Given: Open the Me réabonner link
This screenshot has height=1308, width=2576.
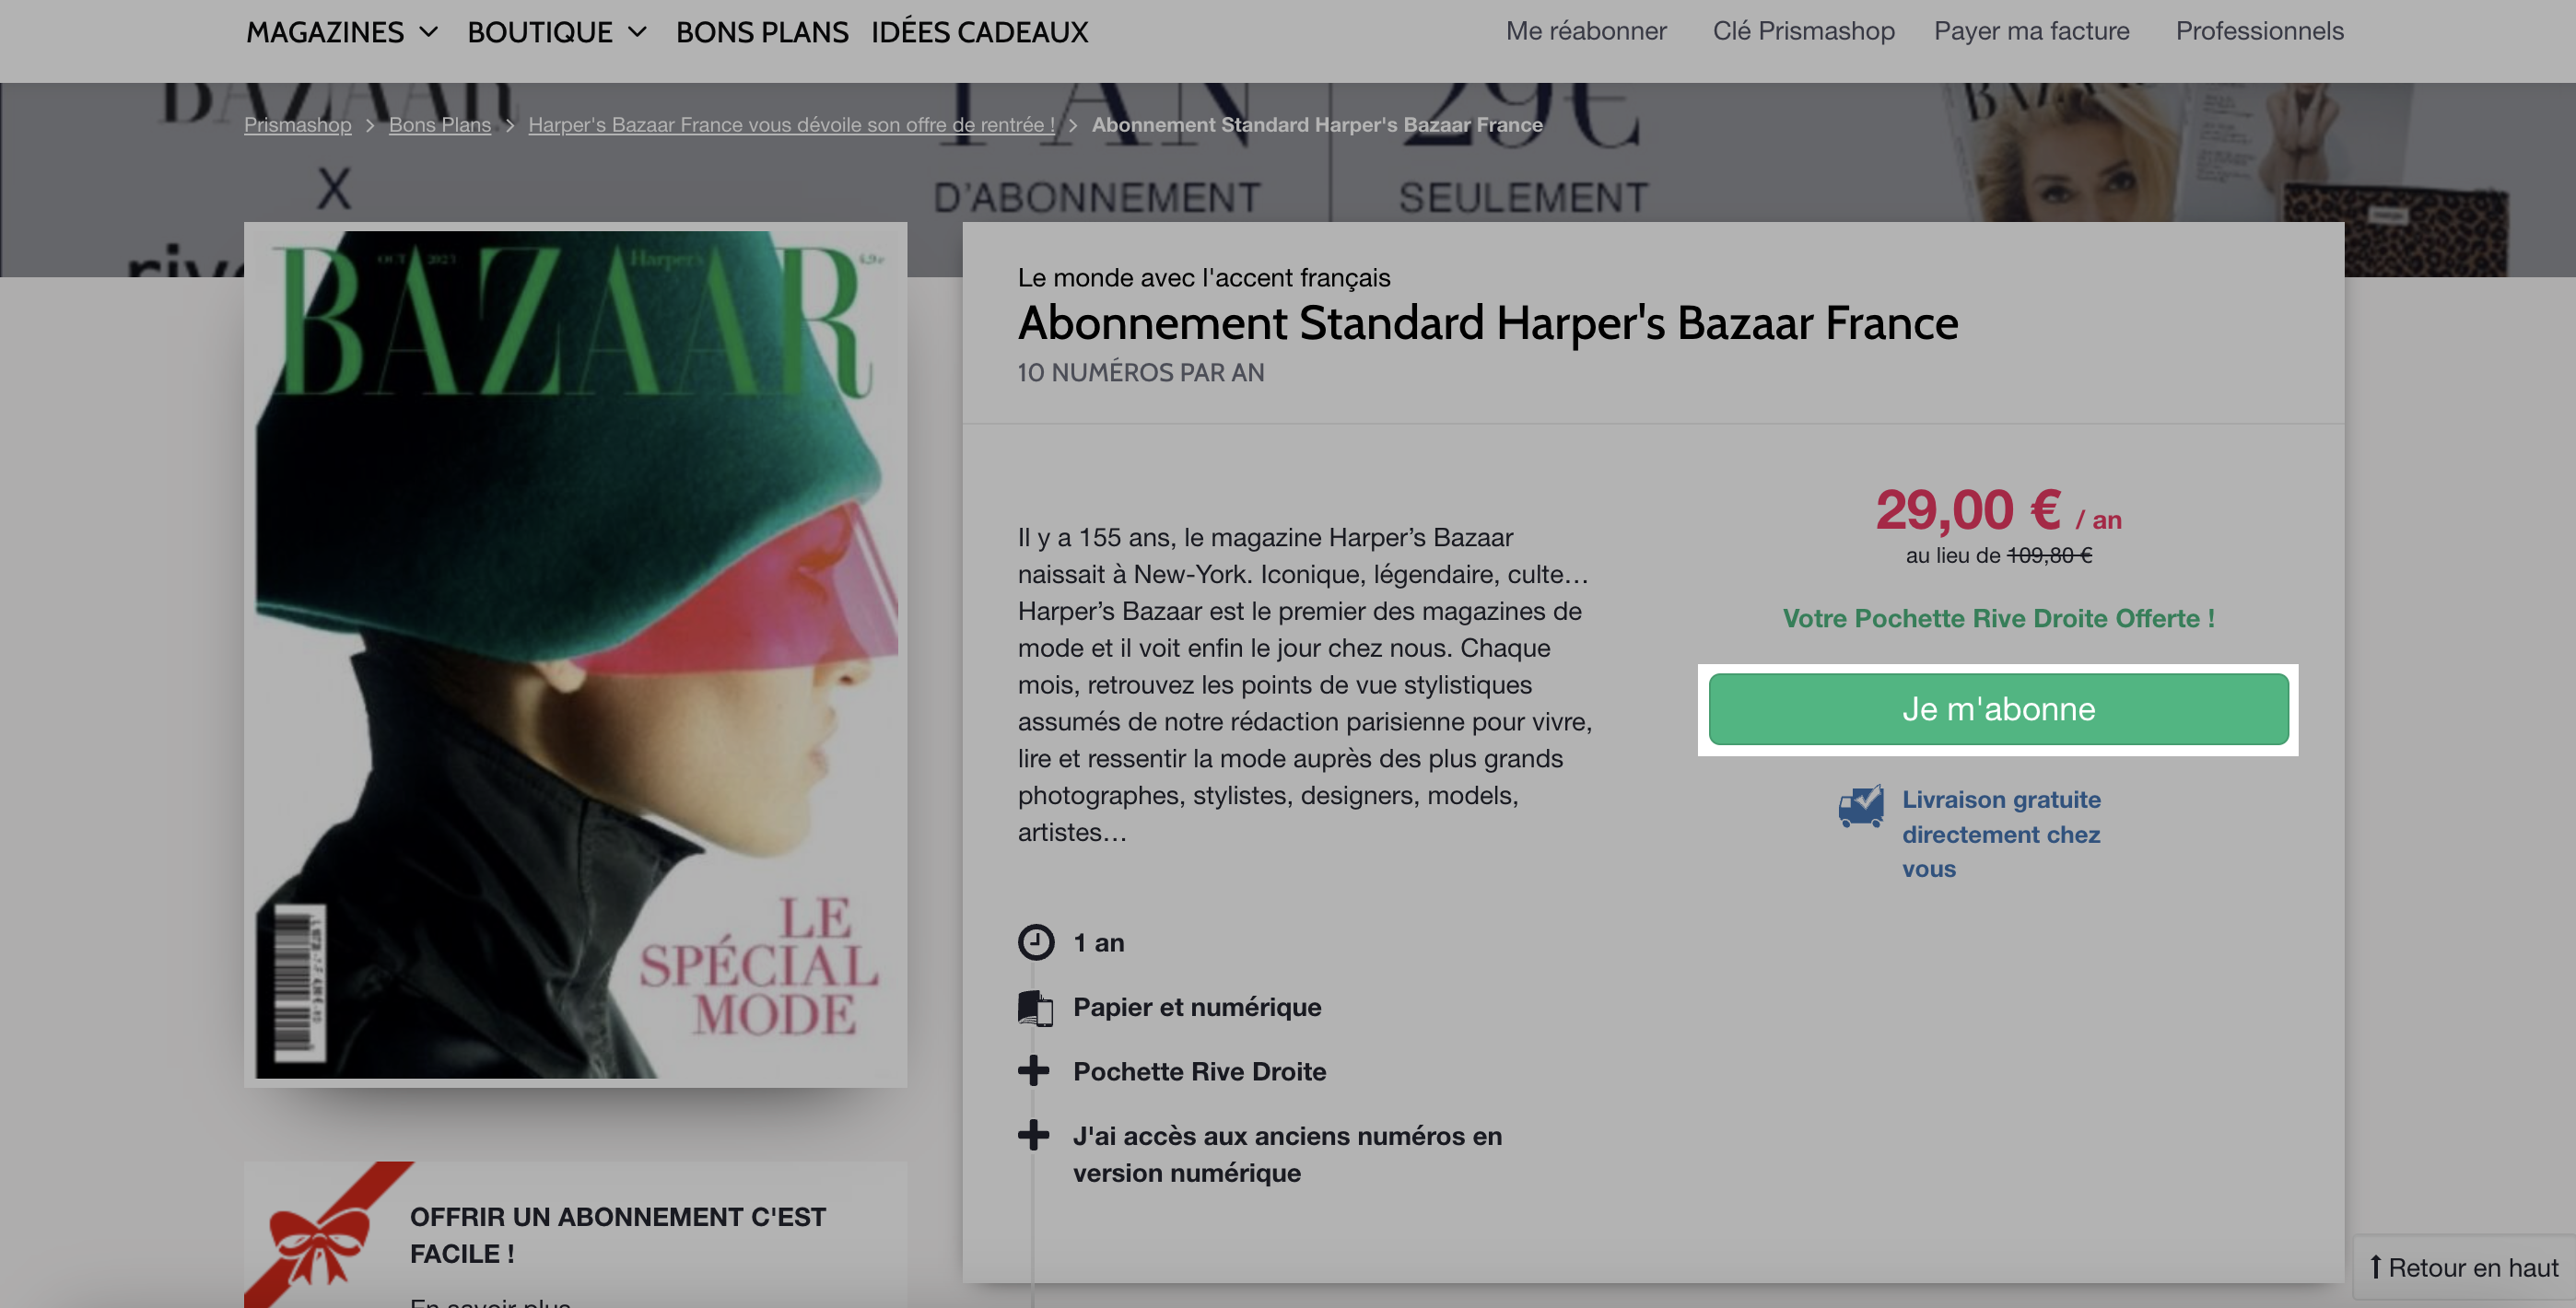Looking at the screenshot, I should point(1586,31).
